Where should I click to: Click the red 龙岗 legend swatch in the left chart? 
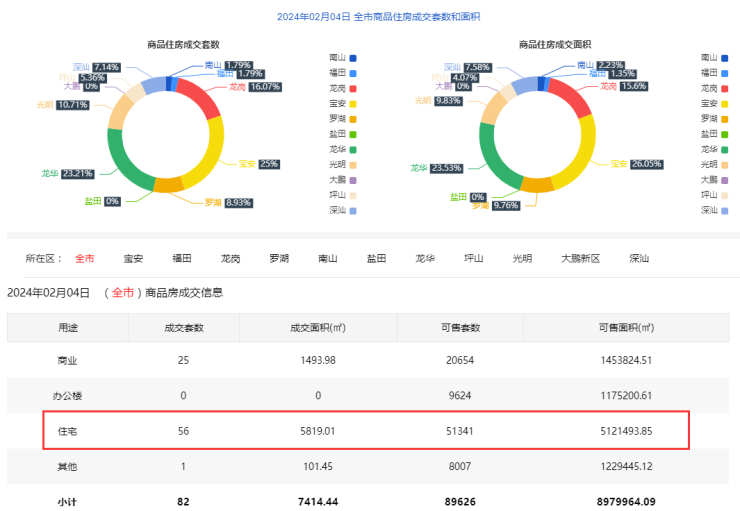353,88
